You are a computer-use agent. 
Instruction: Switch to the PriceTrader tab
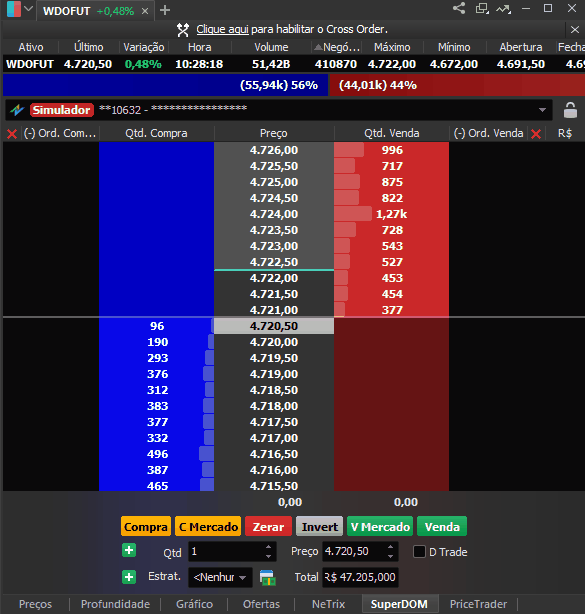[478, 604]
